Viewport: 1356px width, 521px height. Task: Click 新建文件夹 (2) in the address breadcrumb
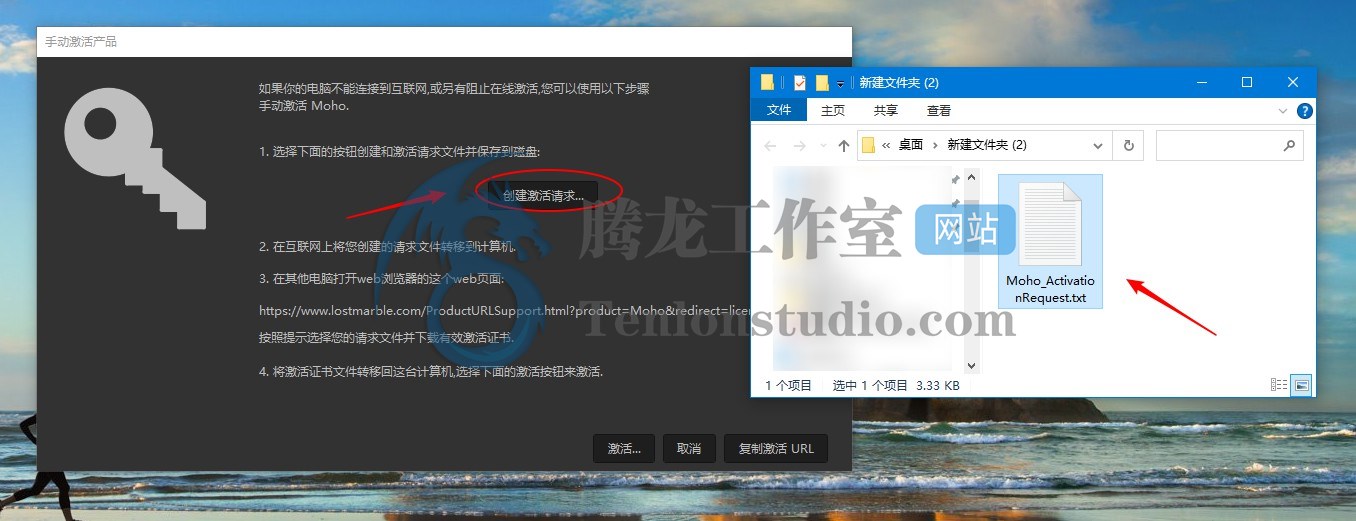(986, 145)
